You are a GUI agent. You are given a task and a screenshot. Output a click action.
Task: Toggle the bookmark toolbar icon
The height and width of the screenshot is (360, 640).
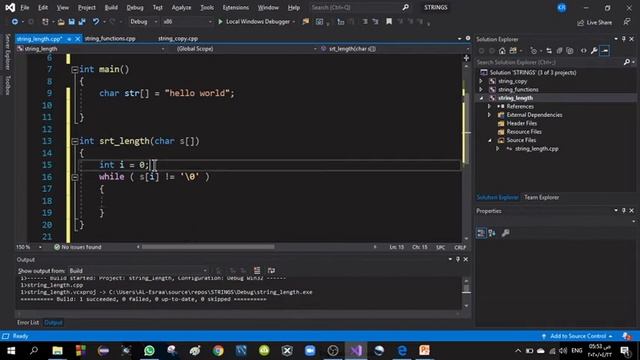(389, 22)
